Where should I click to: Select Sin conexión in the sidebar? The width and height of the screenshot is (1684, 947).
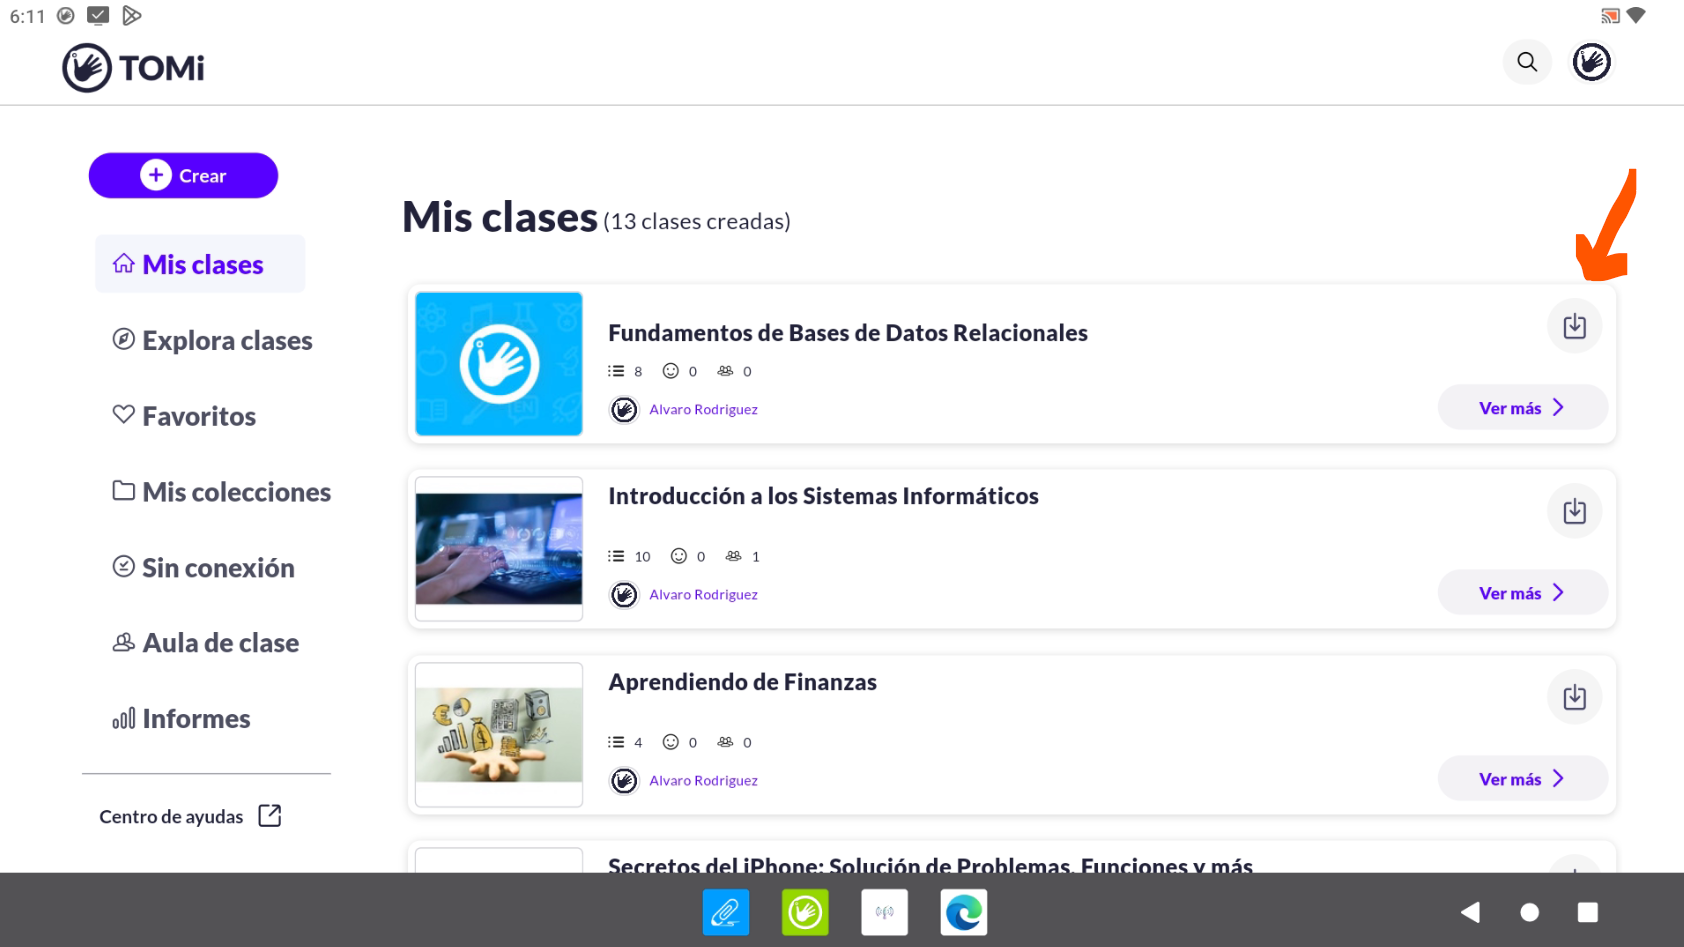pos(217,568)
